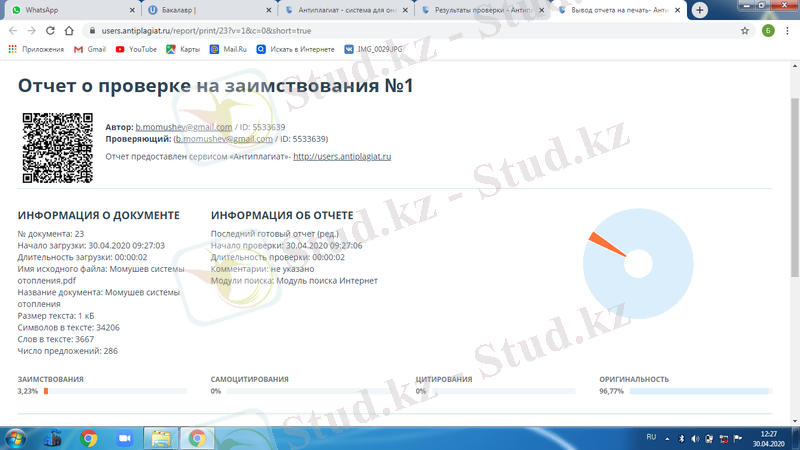Click the RU language indicator
The image size is (800, 450).
pos(651,437)
